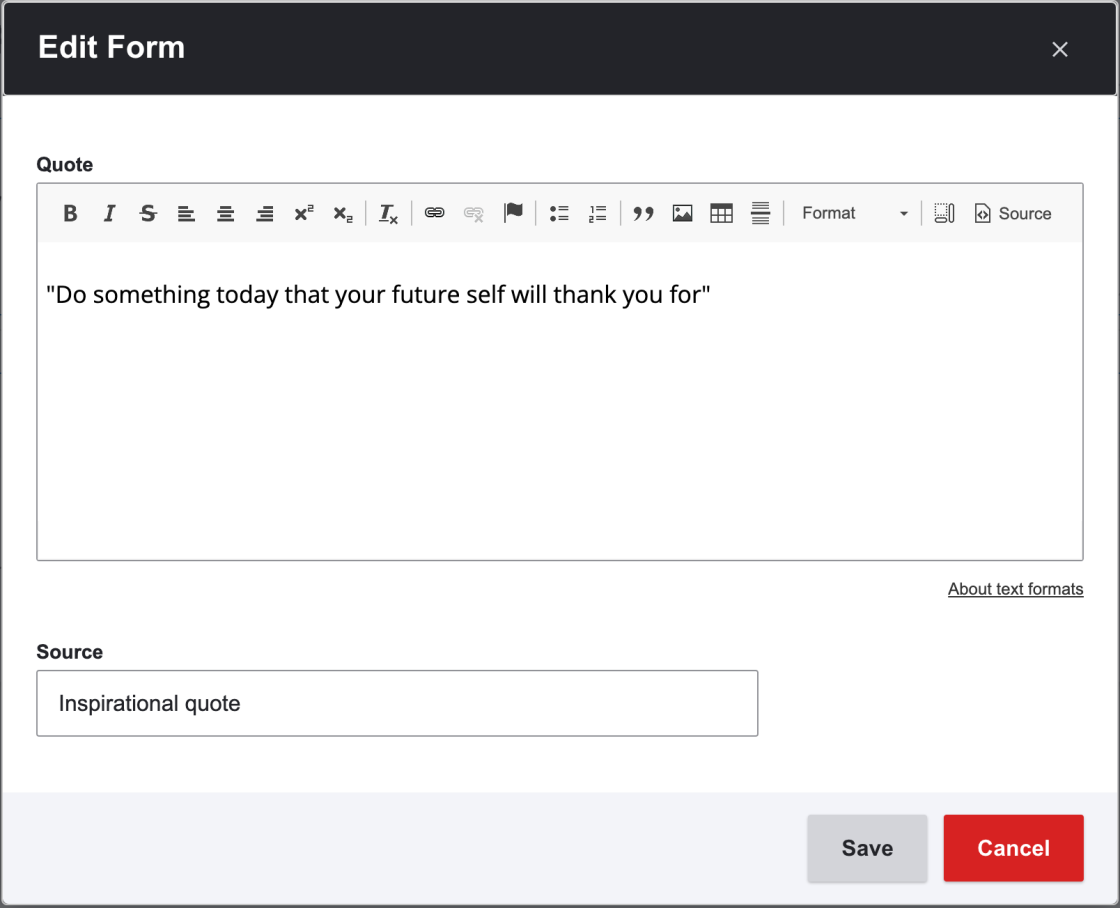
Task: Toggle superscript formatting
Action: click(304, 213)
